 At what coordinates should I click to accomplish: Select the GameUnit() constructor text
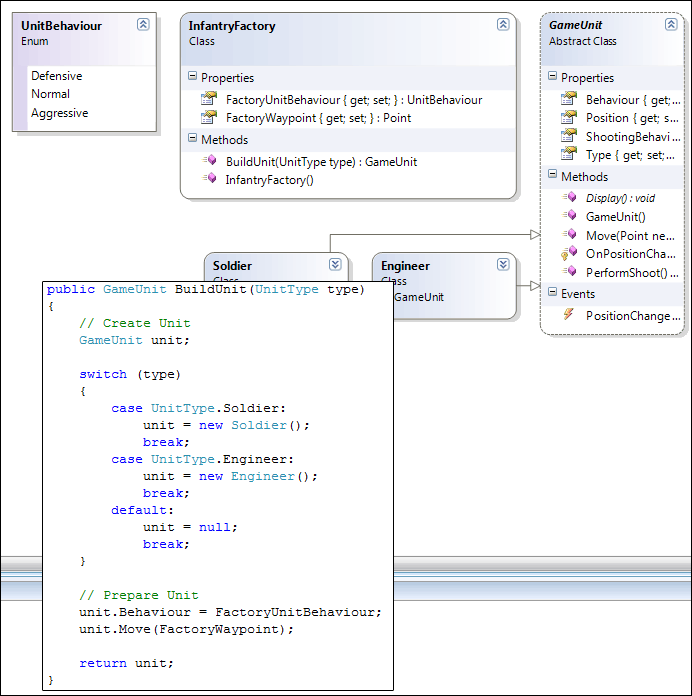point(616,217)
